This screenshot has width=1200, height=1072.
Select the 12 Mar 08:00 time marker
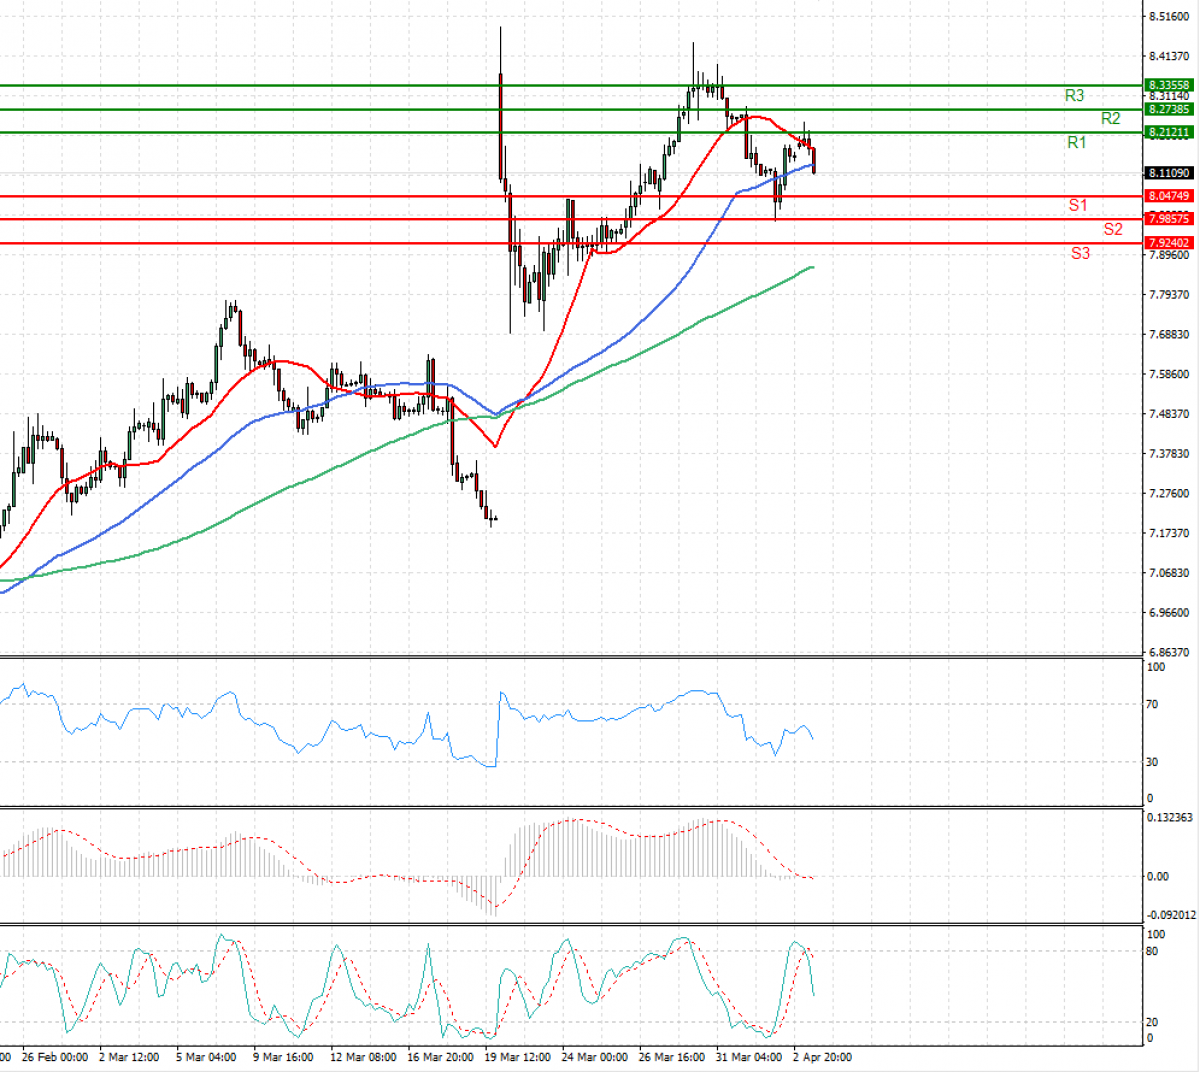(x=361, y=1057)
